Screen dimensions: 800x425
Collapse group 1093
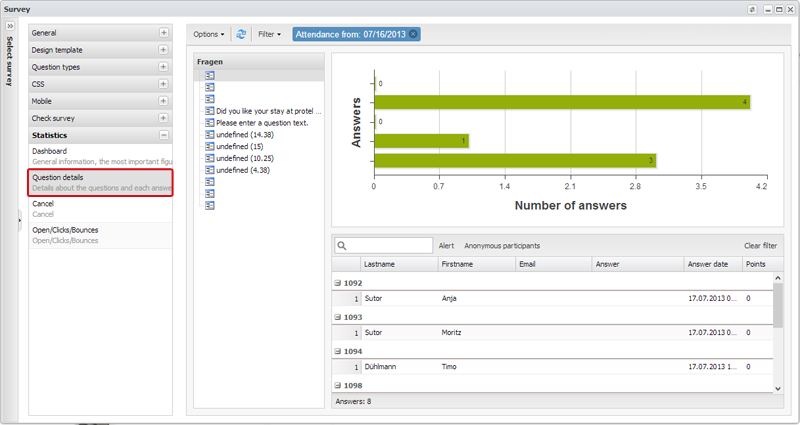click(x=337, y=317)
